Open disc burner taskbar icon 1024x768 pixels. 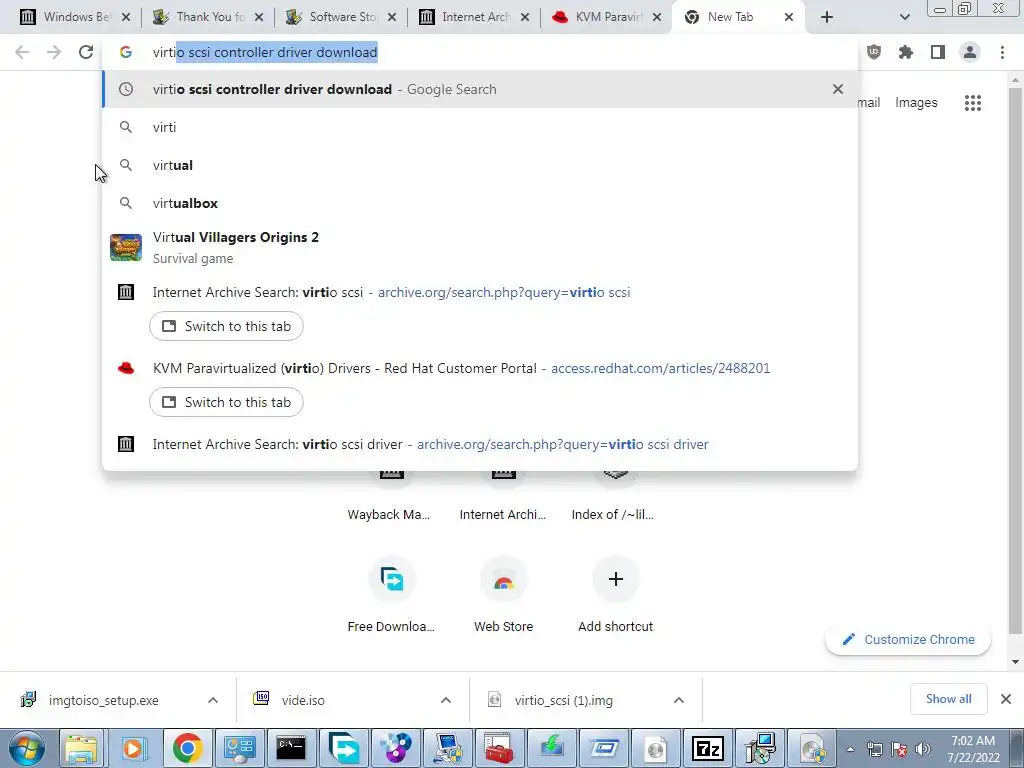[x=395, y=748]
